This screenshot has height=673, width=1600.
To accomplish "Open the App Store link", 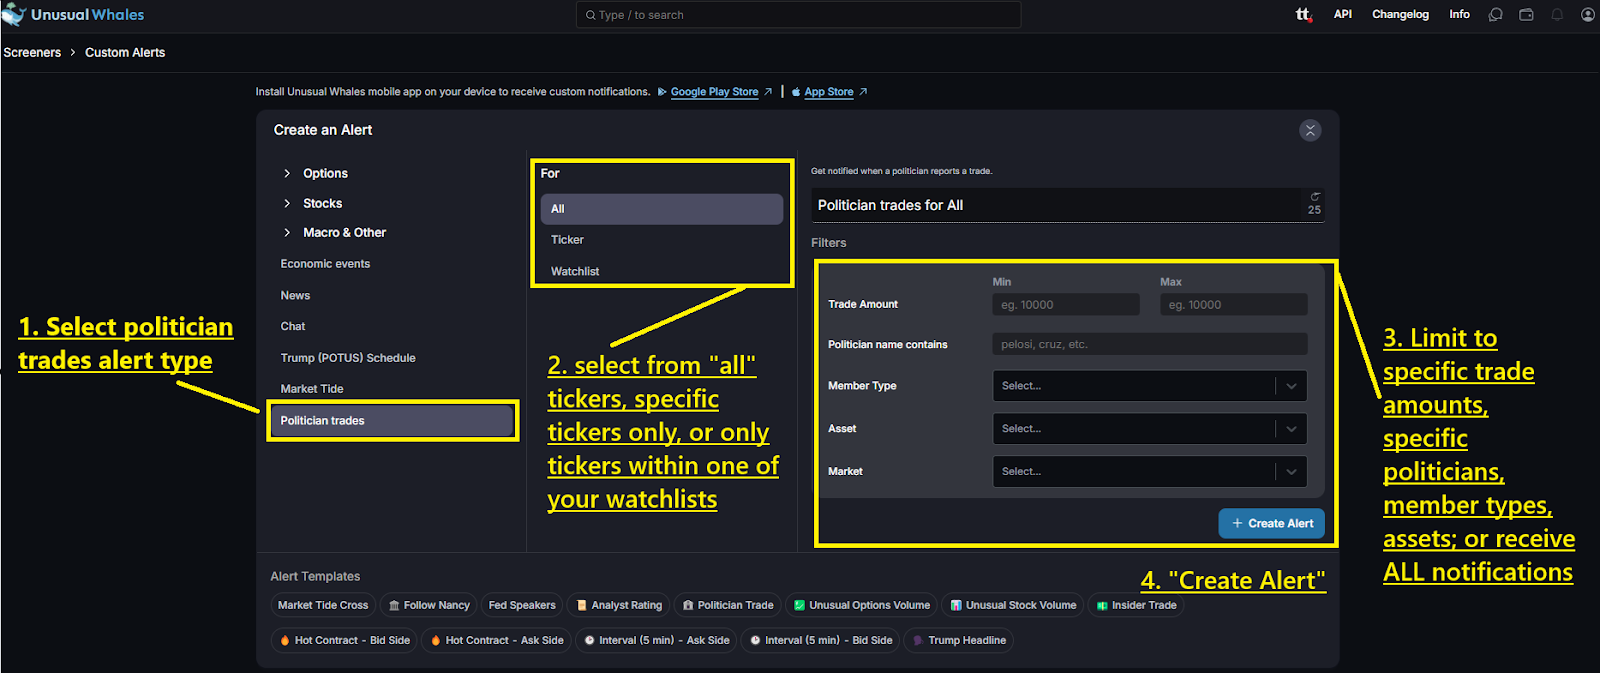I will (829, 92).
